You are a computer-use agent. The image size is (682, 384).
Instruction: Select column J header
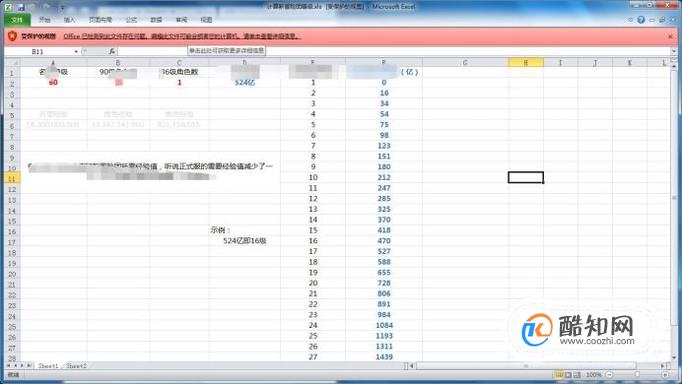click(595, 63)
